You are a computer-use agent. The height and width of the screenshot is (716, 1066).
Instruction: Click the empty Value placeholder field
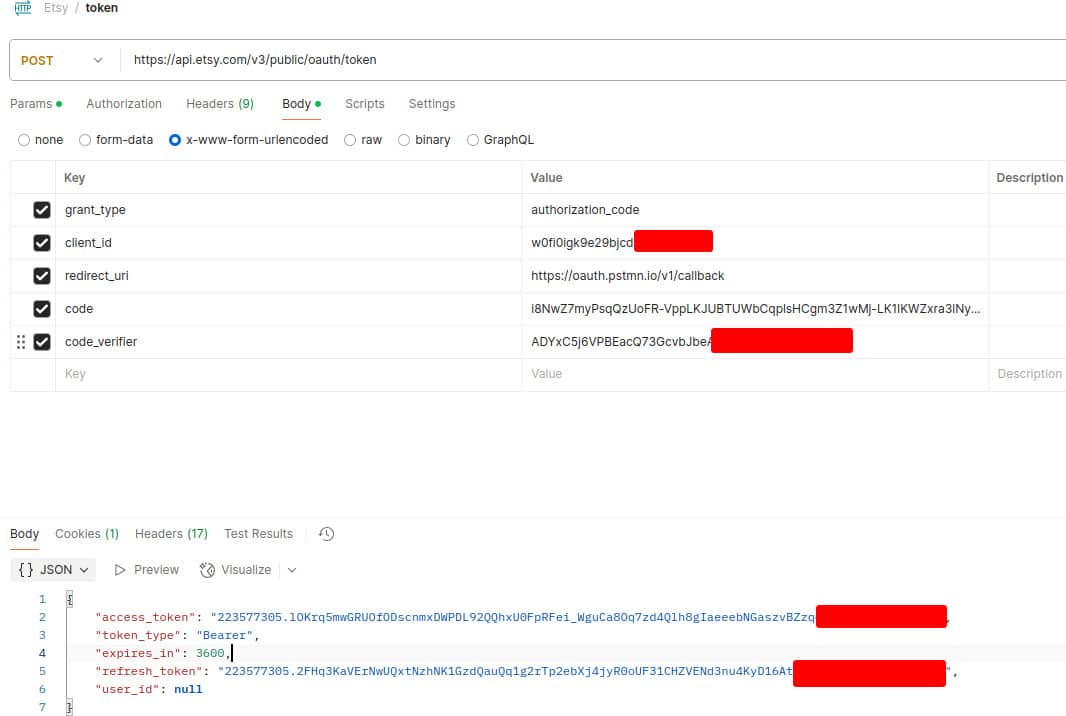(x=755, y=375)
